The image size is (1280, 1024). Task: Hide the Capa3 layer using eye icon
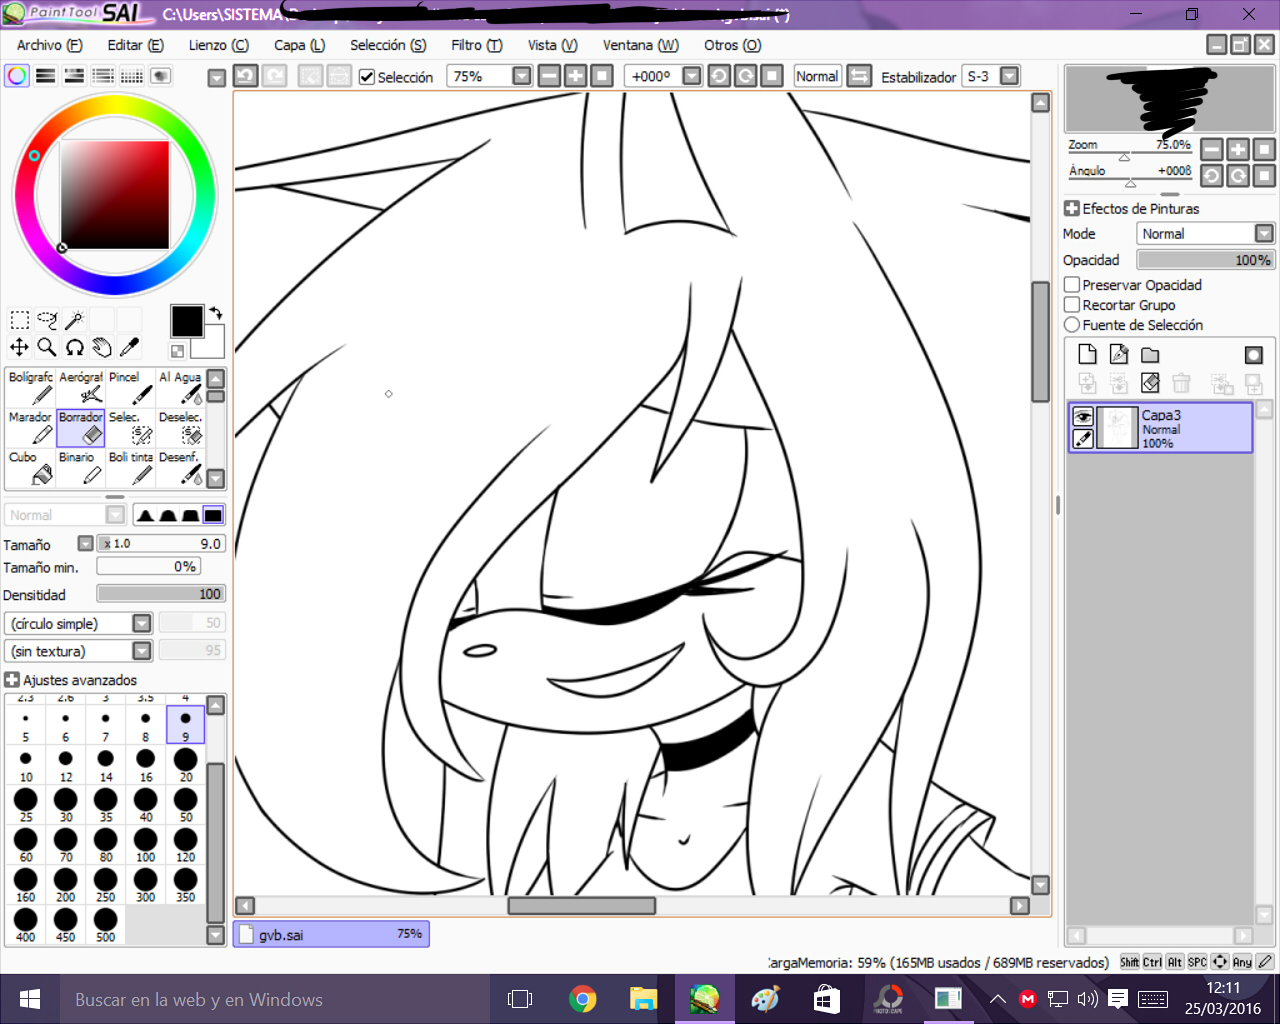click(1083, 417)
